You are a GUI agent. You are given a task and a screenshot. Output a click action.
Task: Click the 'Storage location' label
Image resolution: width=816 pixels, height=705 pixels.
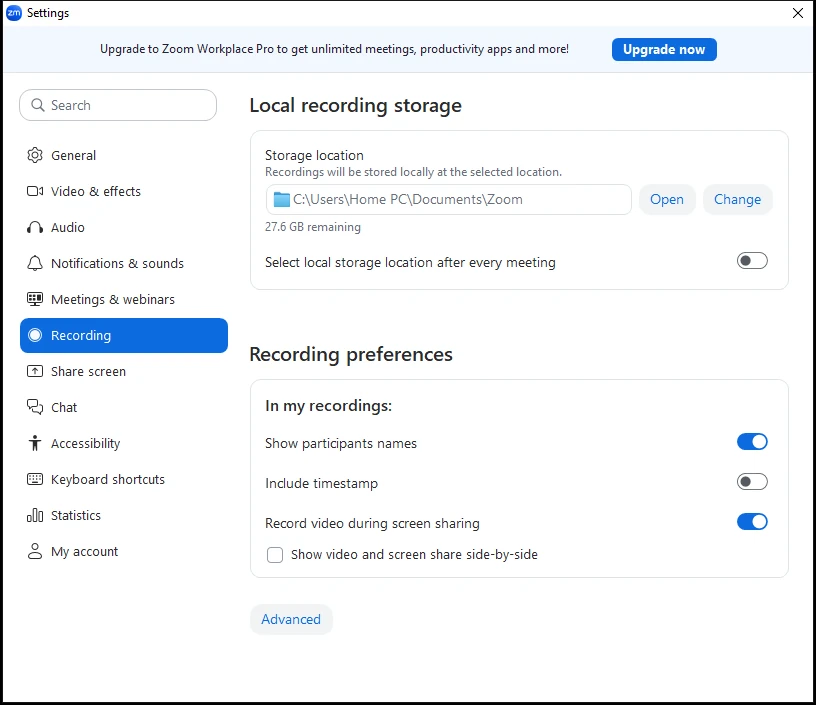tap(314, 155)
